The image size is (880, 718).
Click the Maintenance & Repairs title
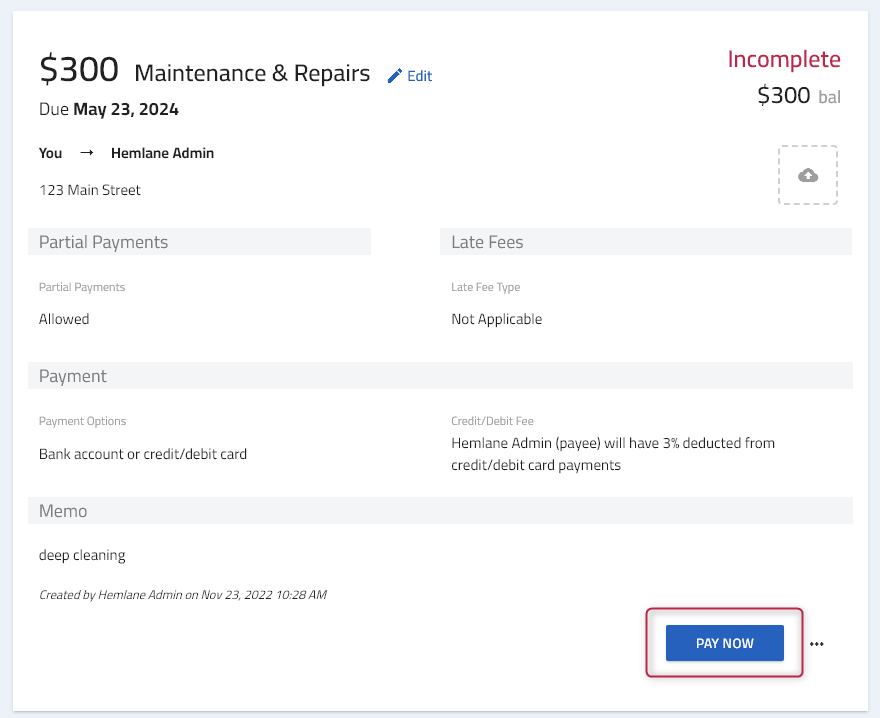(x=252, y=73)
